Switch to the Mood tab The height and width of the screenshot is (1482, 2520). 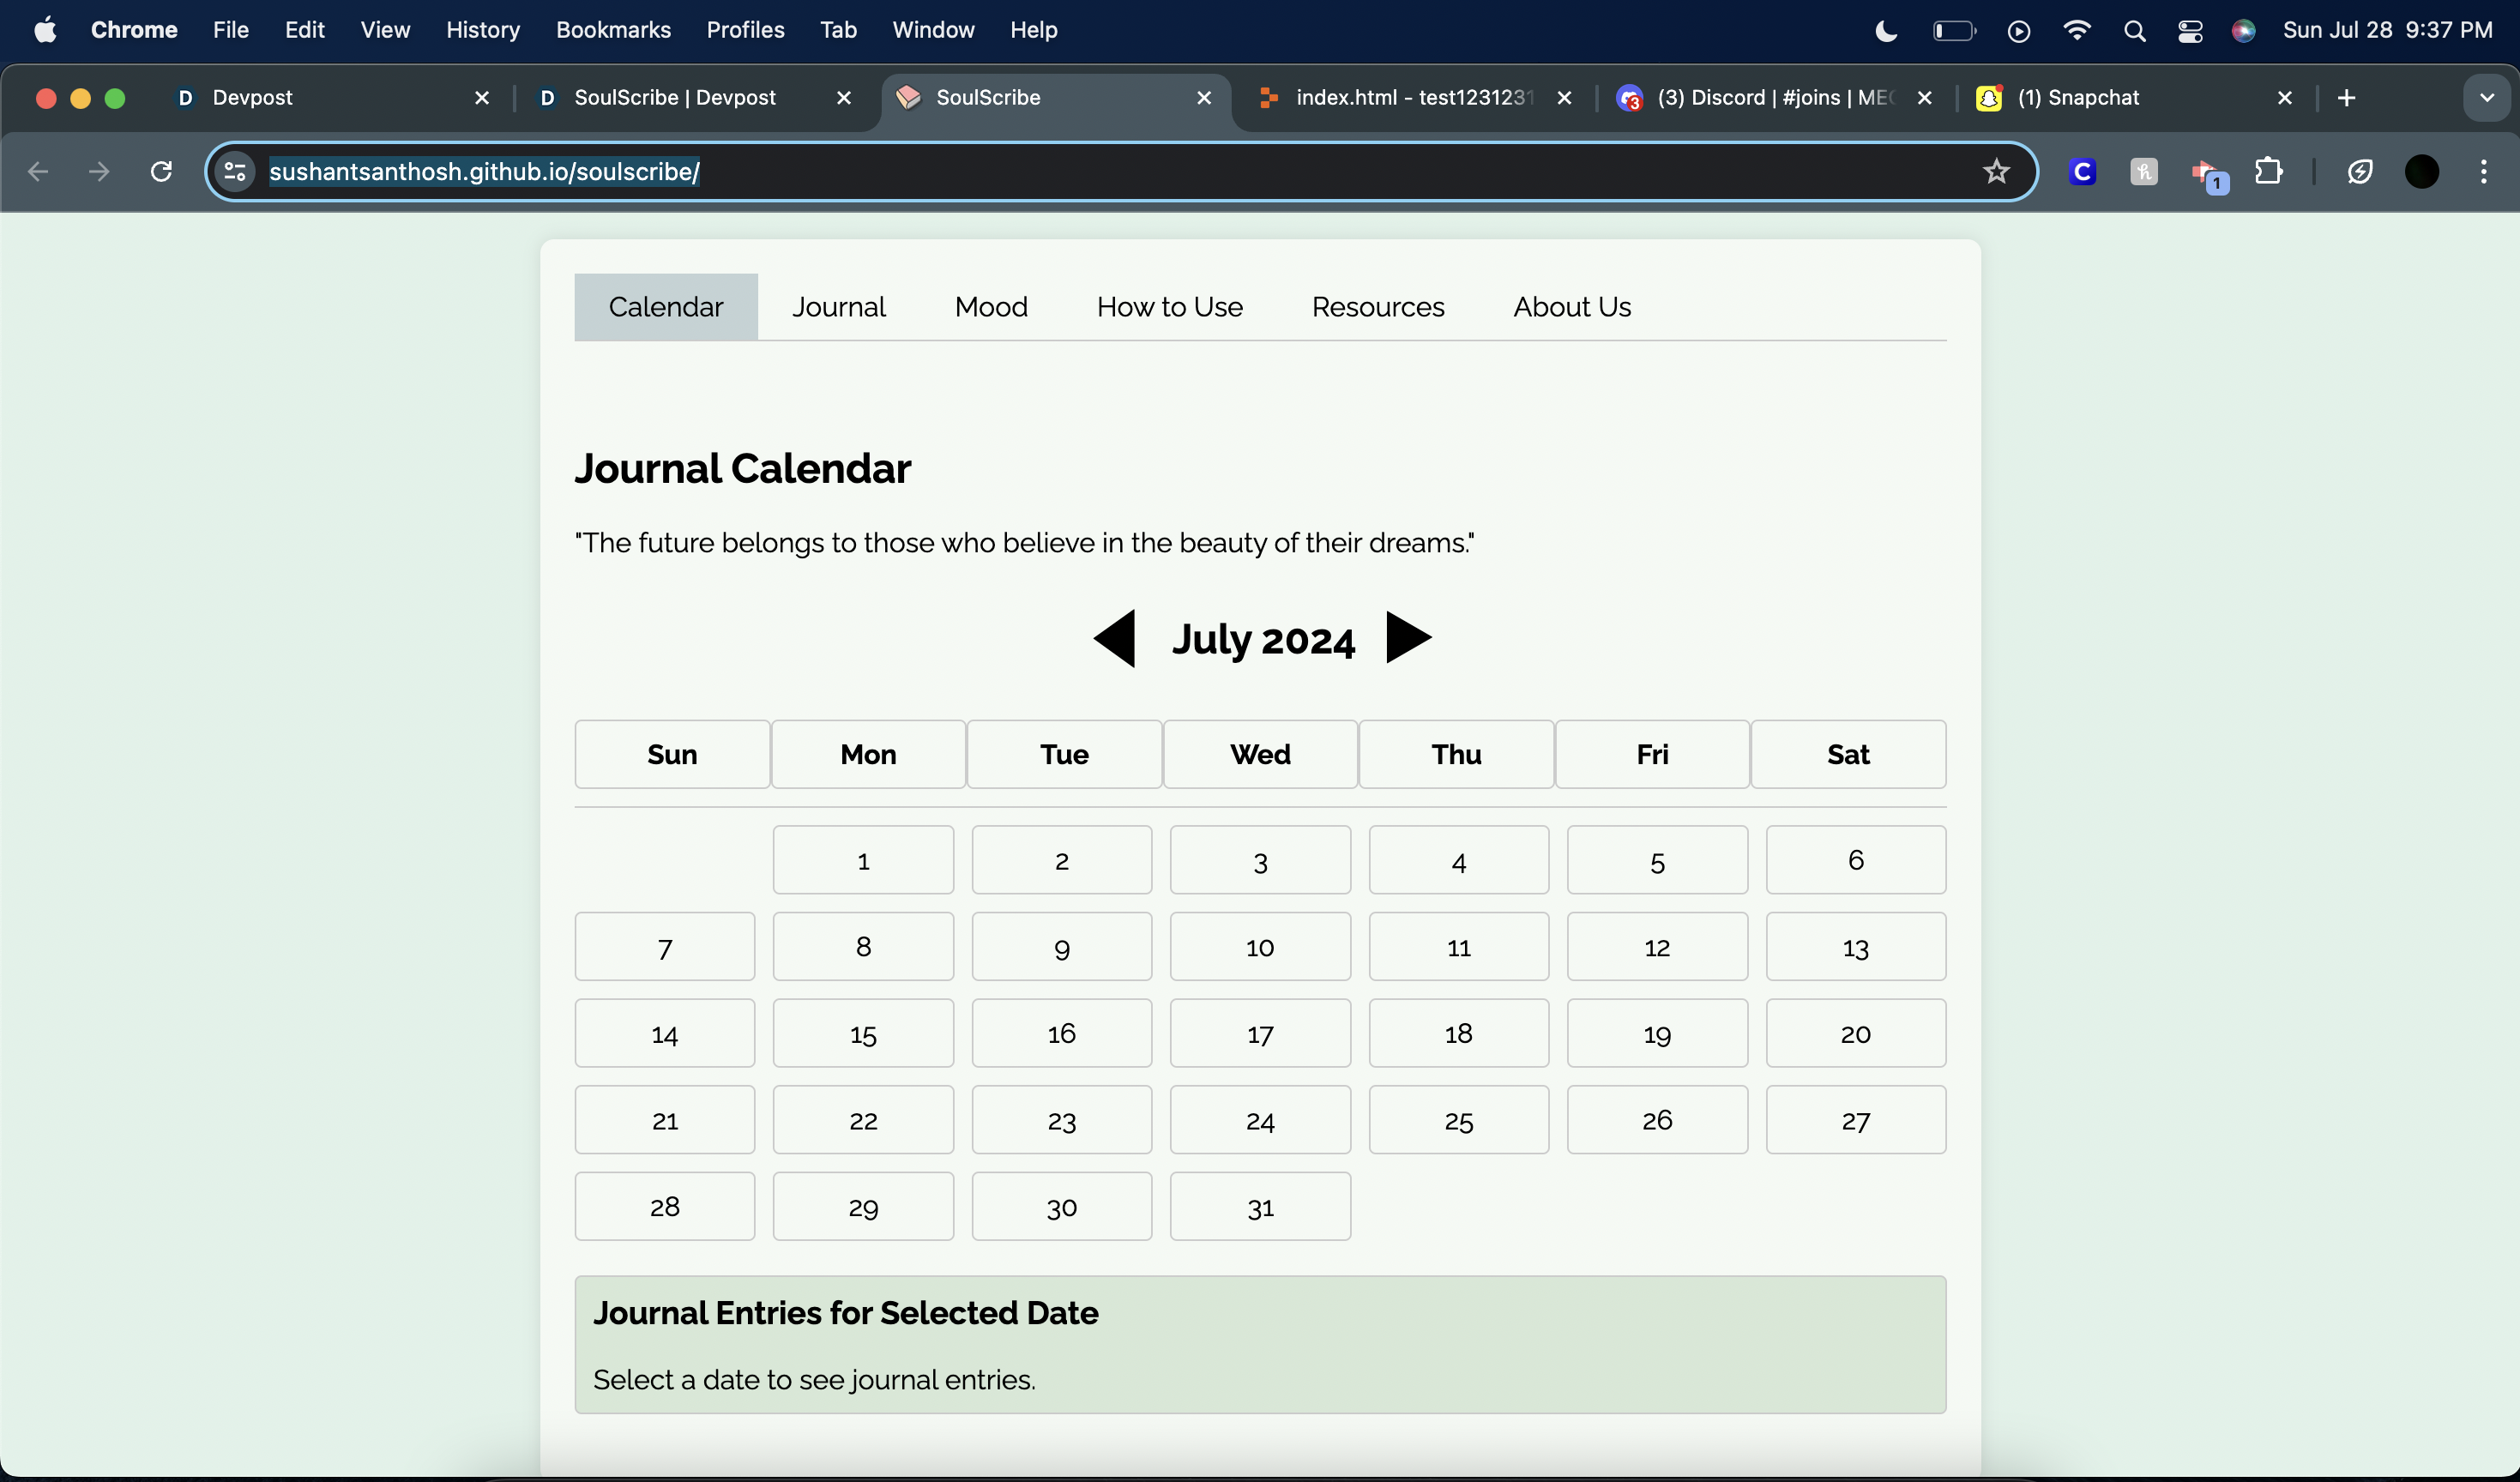click(990, 307)
